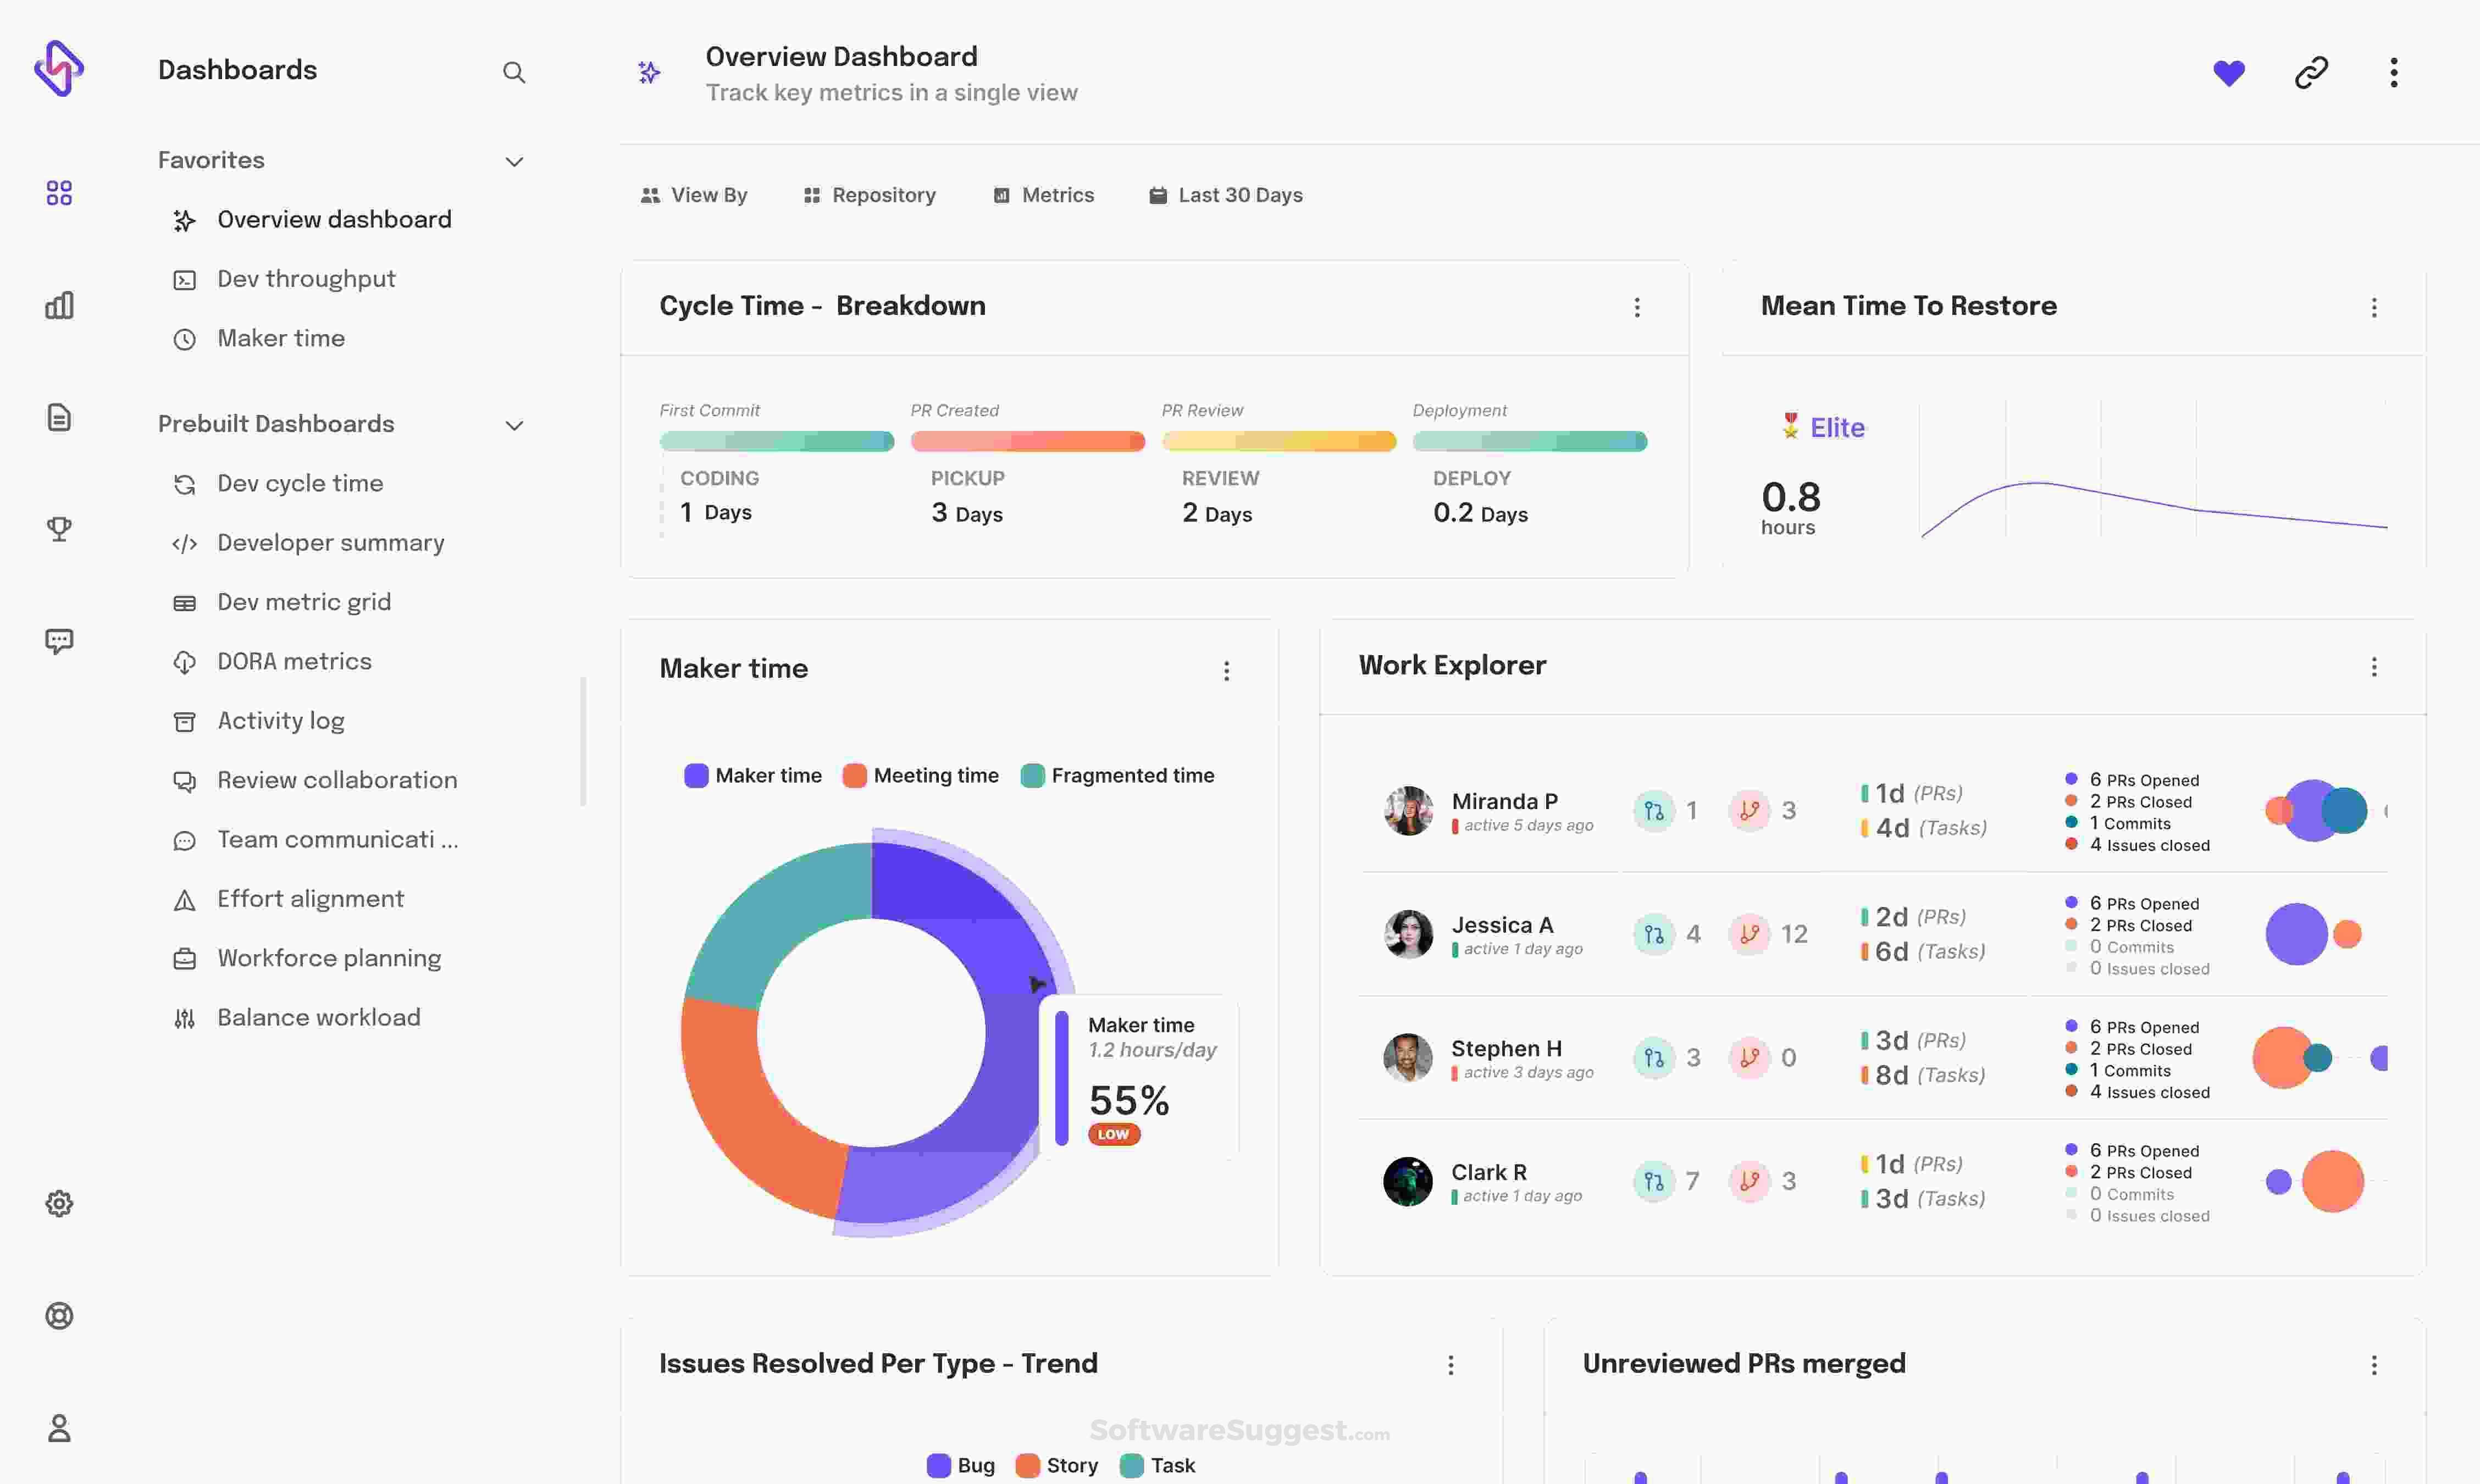Toggle Meeting time legend in Maker time chart
The image size is (2480, 1484).
coord(920,776)
